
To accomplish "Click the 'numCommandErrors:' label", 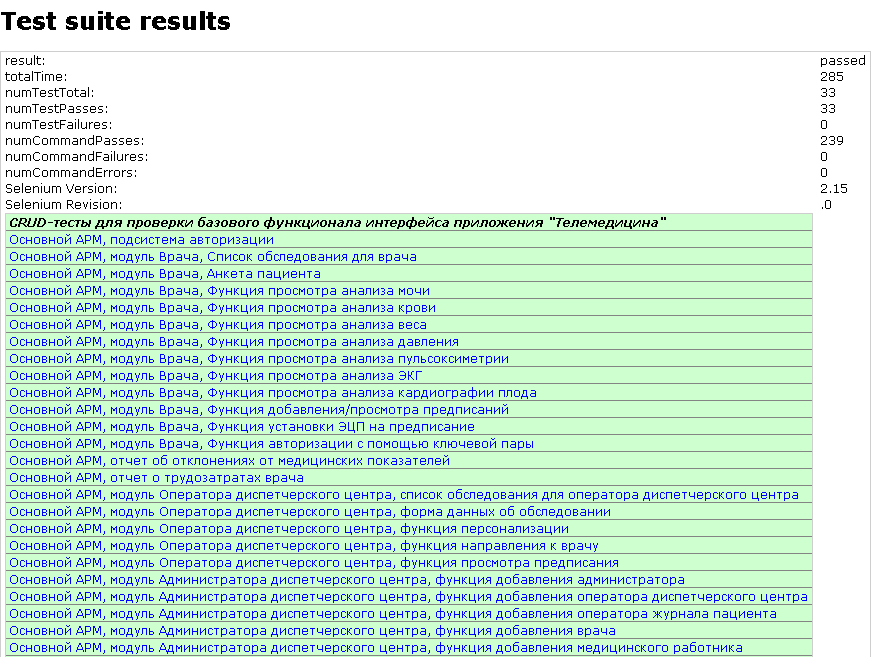I will [x=71, y=173].
